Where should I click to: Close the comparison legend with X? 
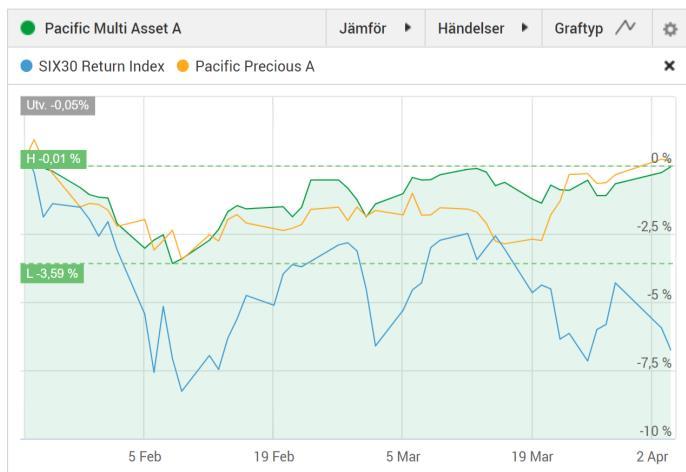tap(669, 66)
